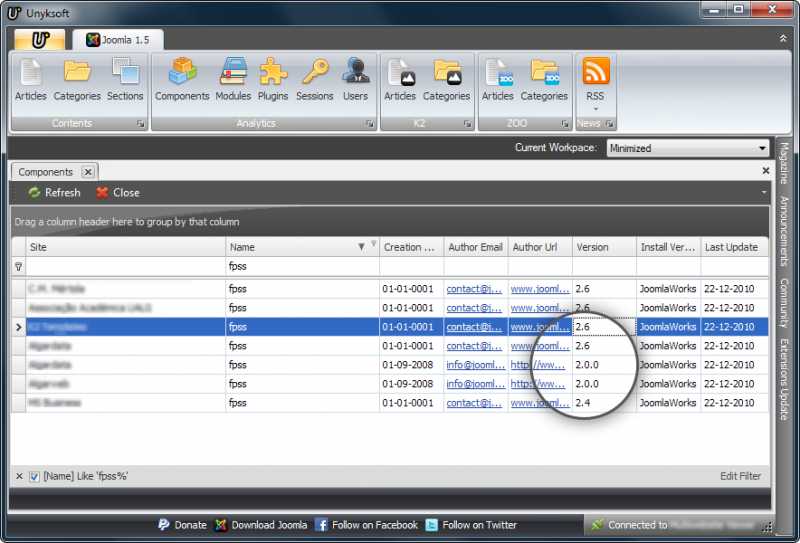
Task: Open the Components analytics view
Action: coord(182,80)
